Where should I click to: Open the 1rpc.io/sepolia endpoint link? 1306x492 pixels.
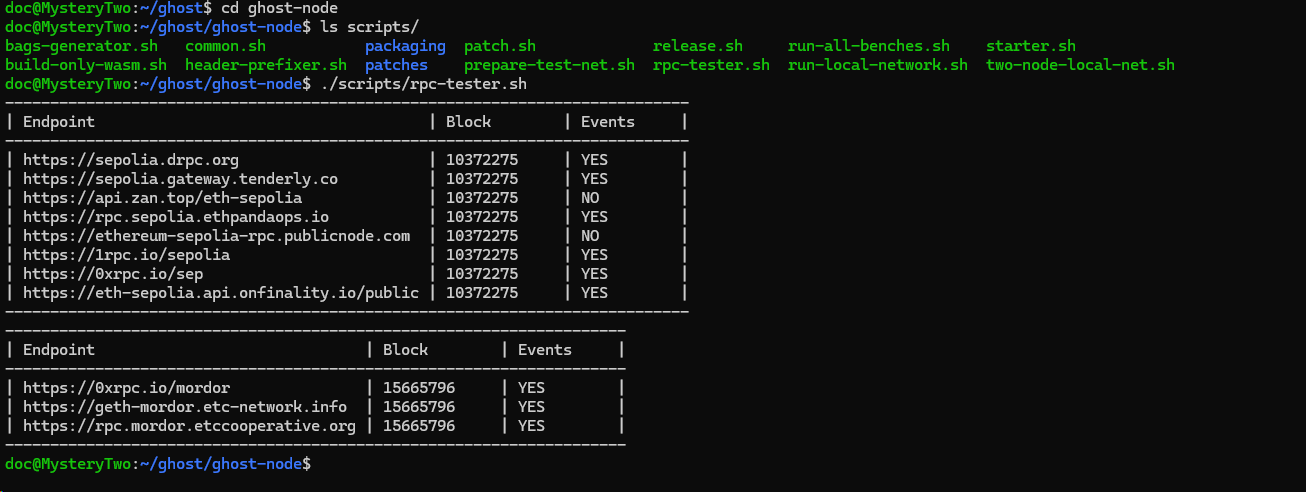pyautogui.click(x=126, y=255)
